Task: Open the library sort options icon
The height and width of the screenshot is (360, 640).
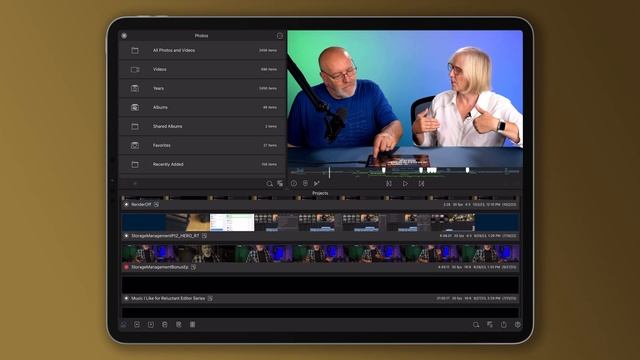Action: [x=280, y=184]
